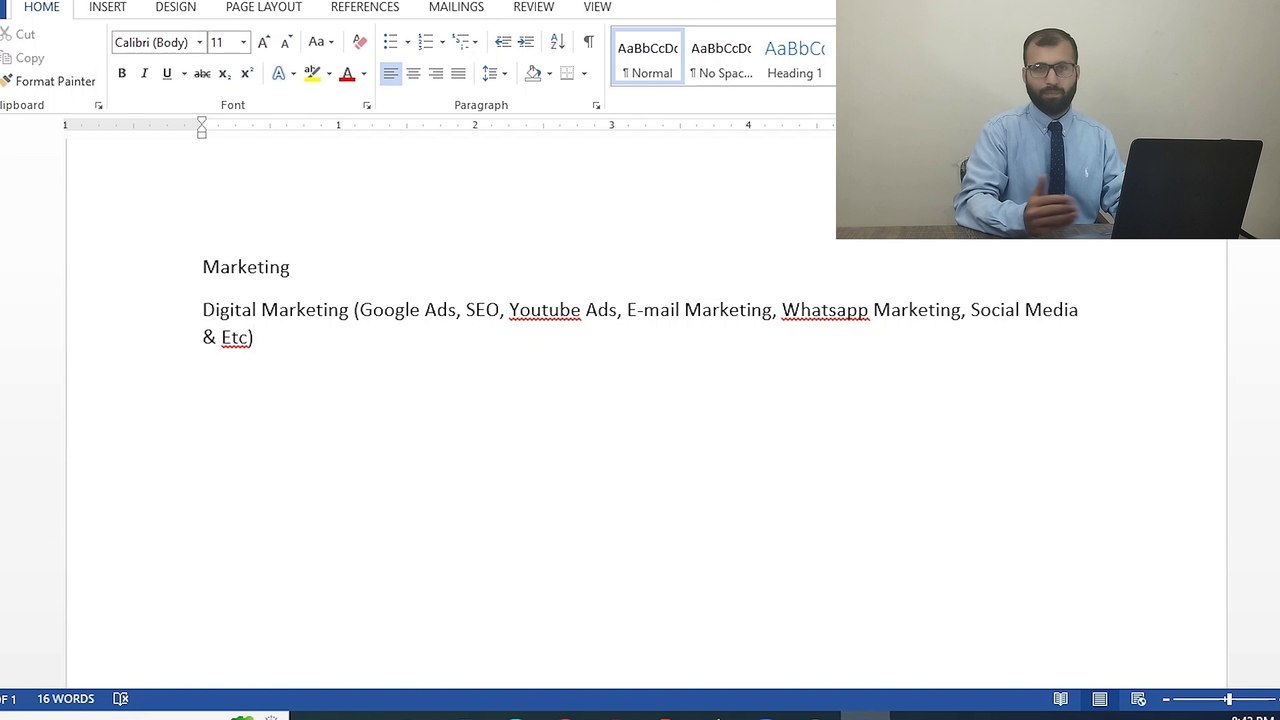Apply the red font color

347,73
